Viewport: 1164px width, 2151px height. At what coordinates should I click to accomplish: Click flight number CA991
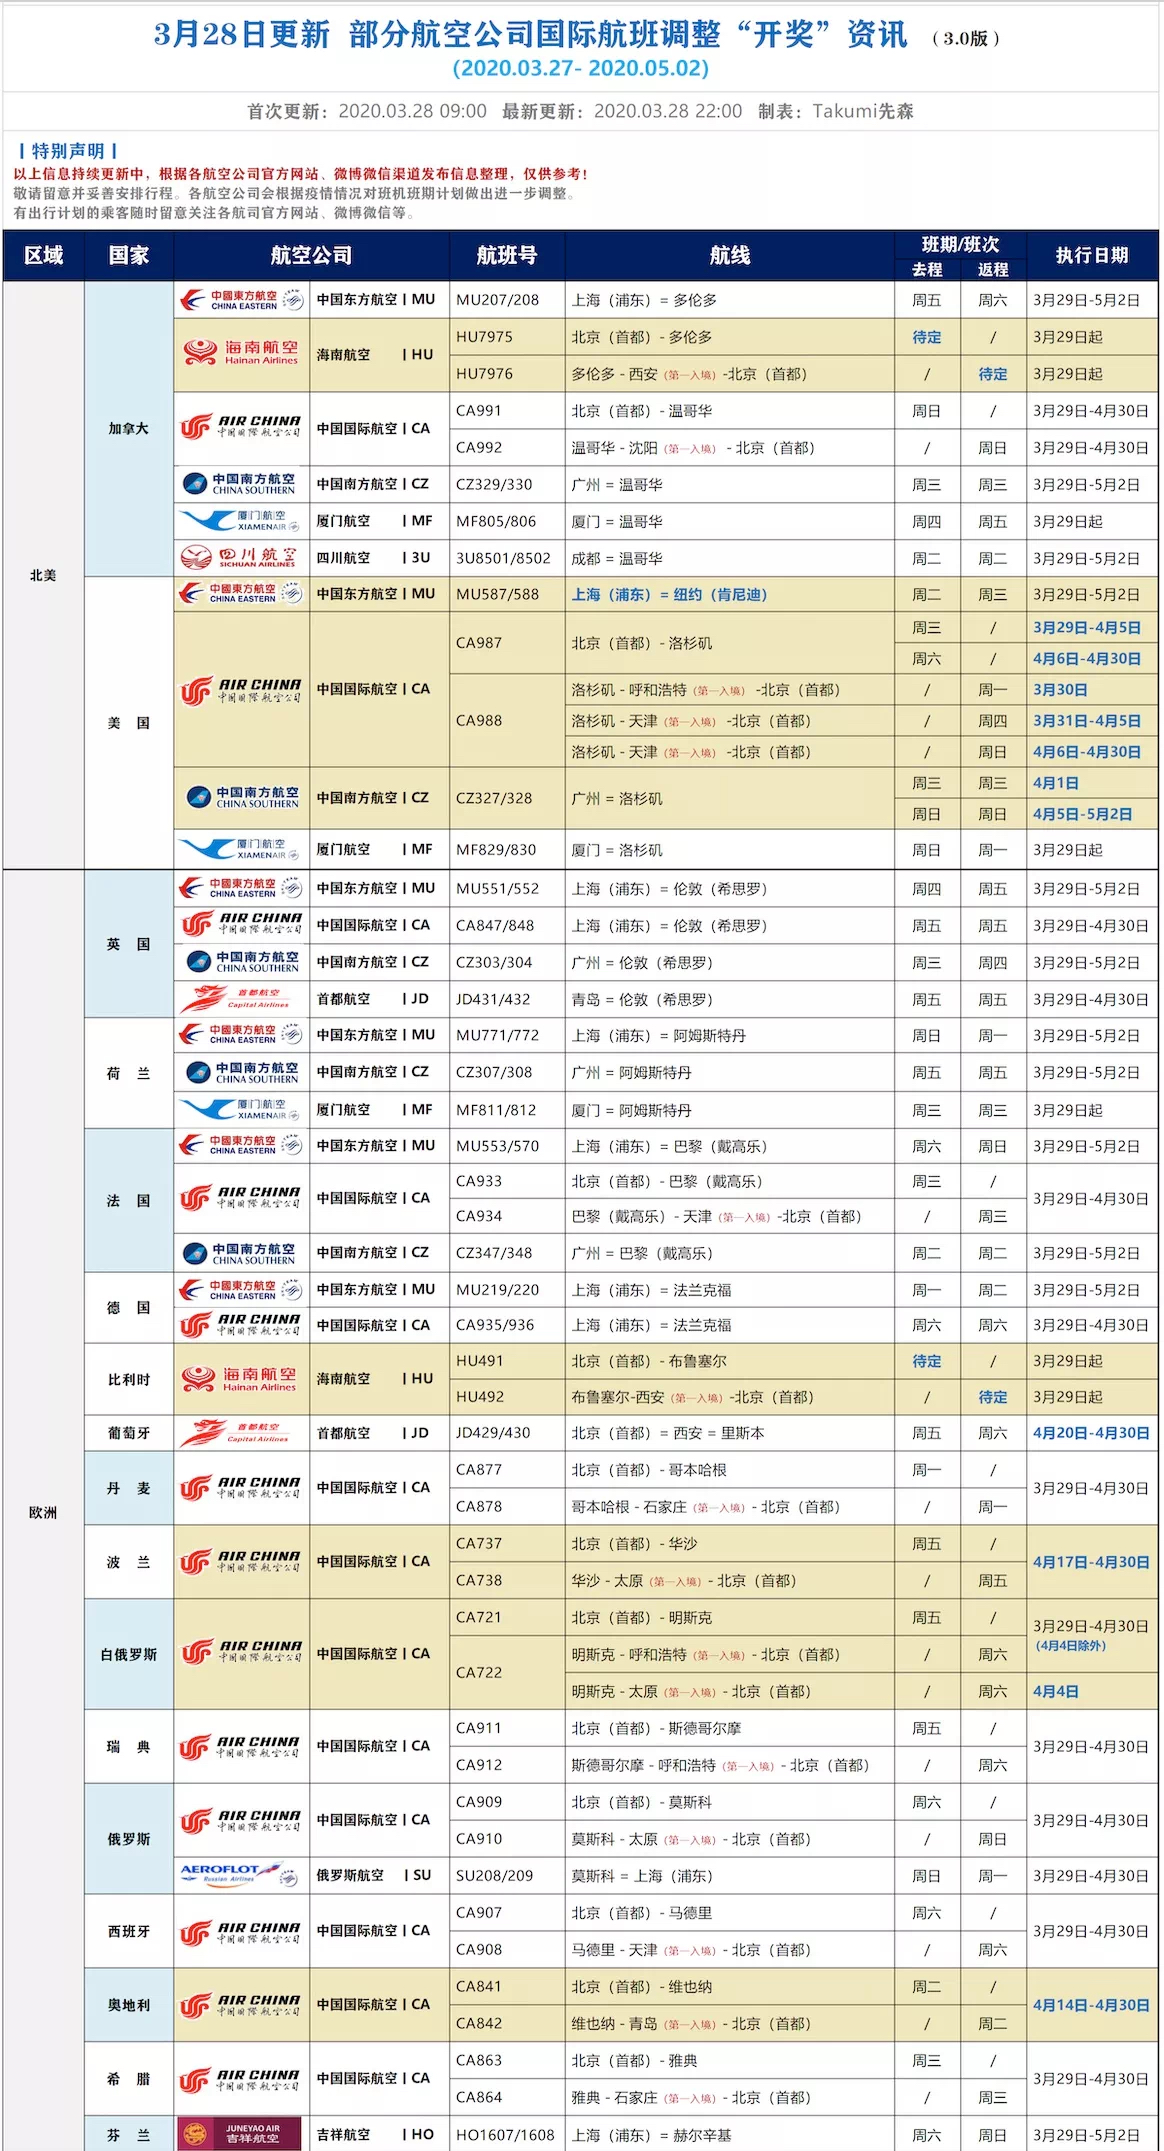coord(479,411)
